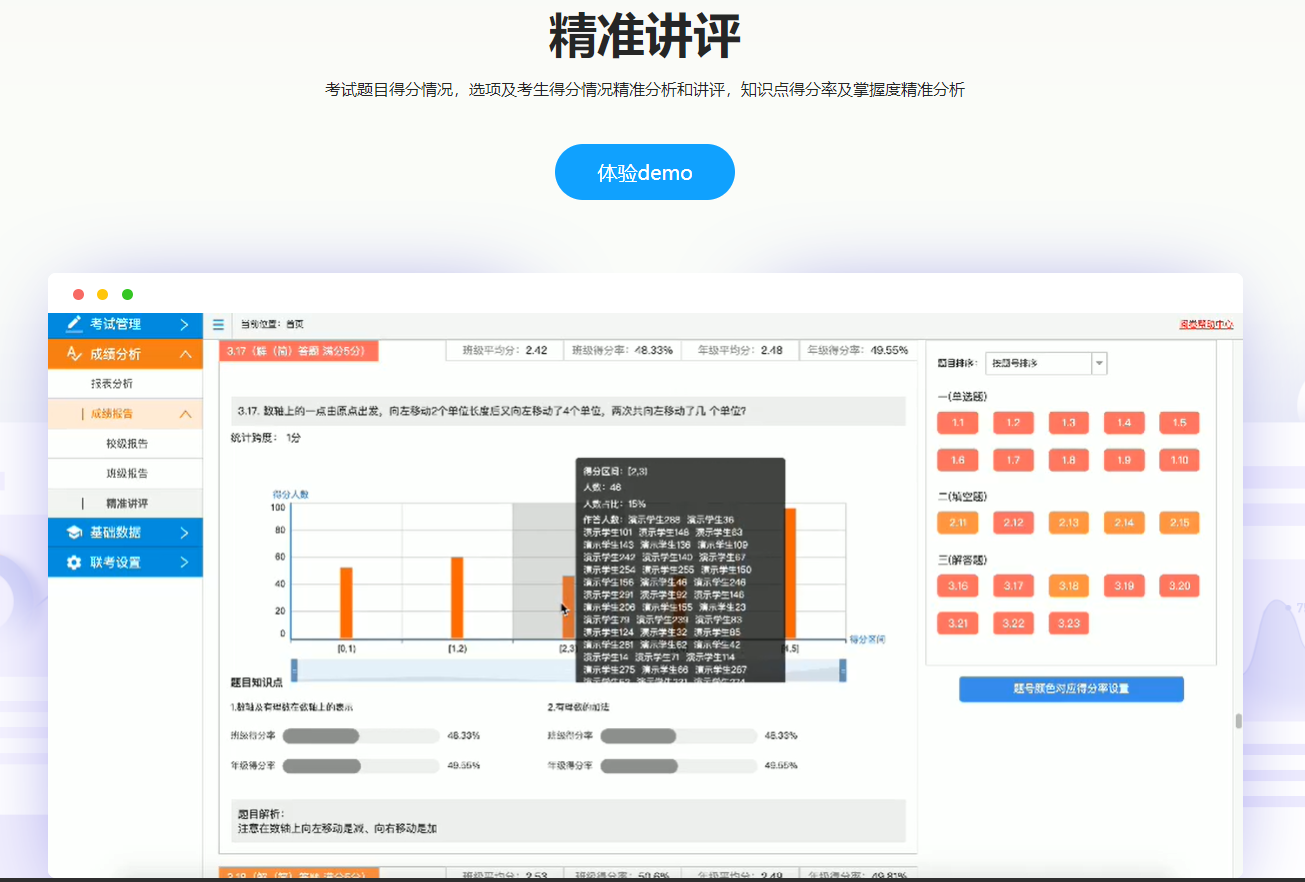This screenshot has height=882, width=1305.
Task: Select question 3.23 button
Action: pyautogui.click(x=1068, y=623)
